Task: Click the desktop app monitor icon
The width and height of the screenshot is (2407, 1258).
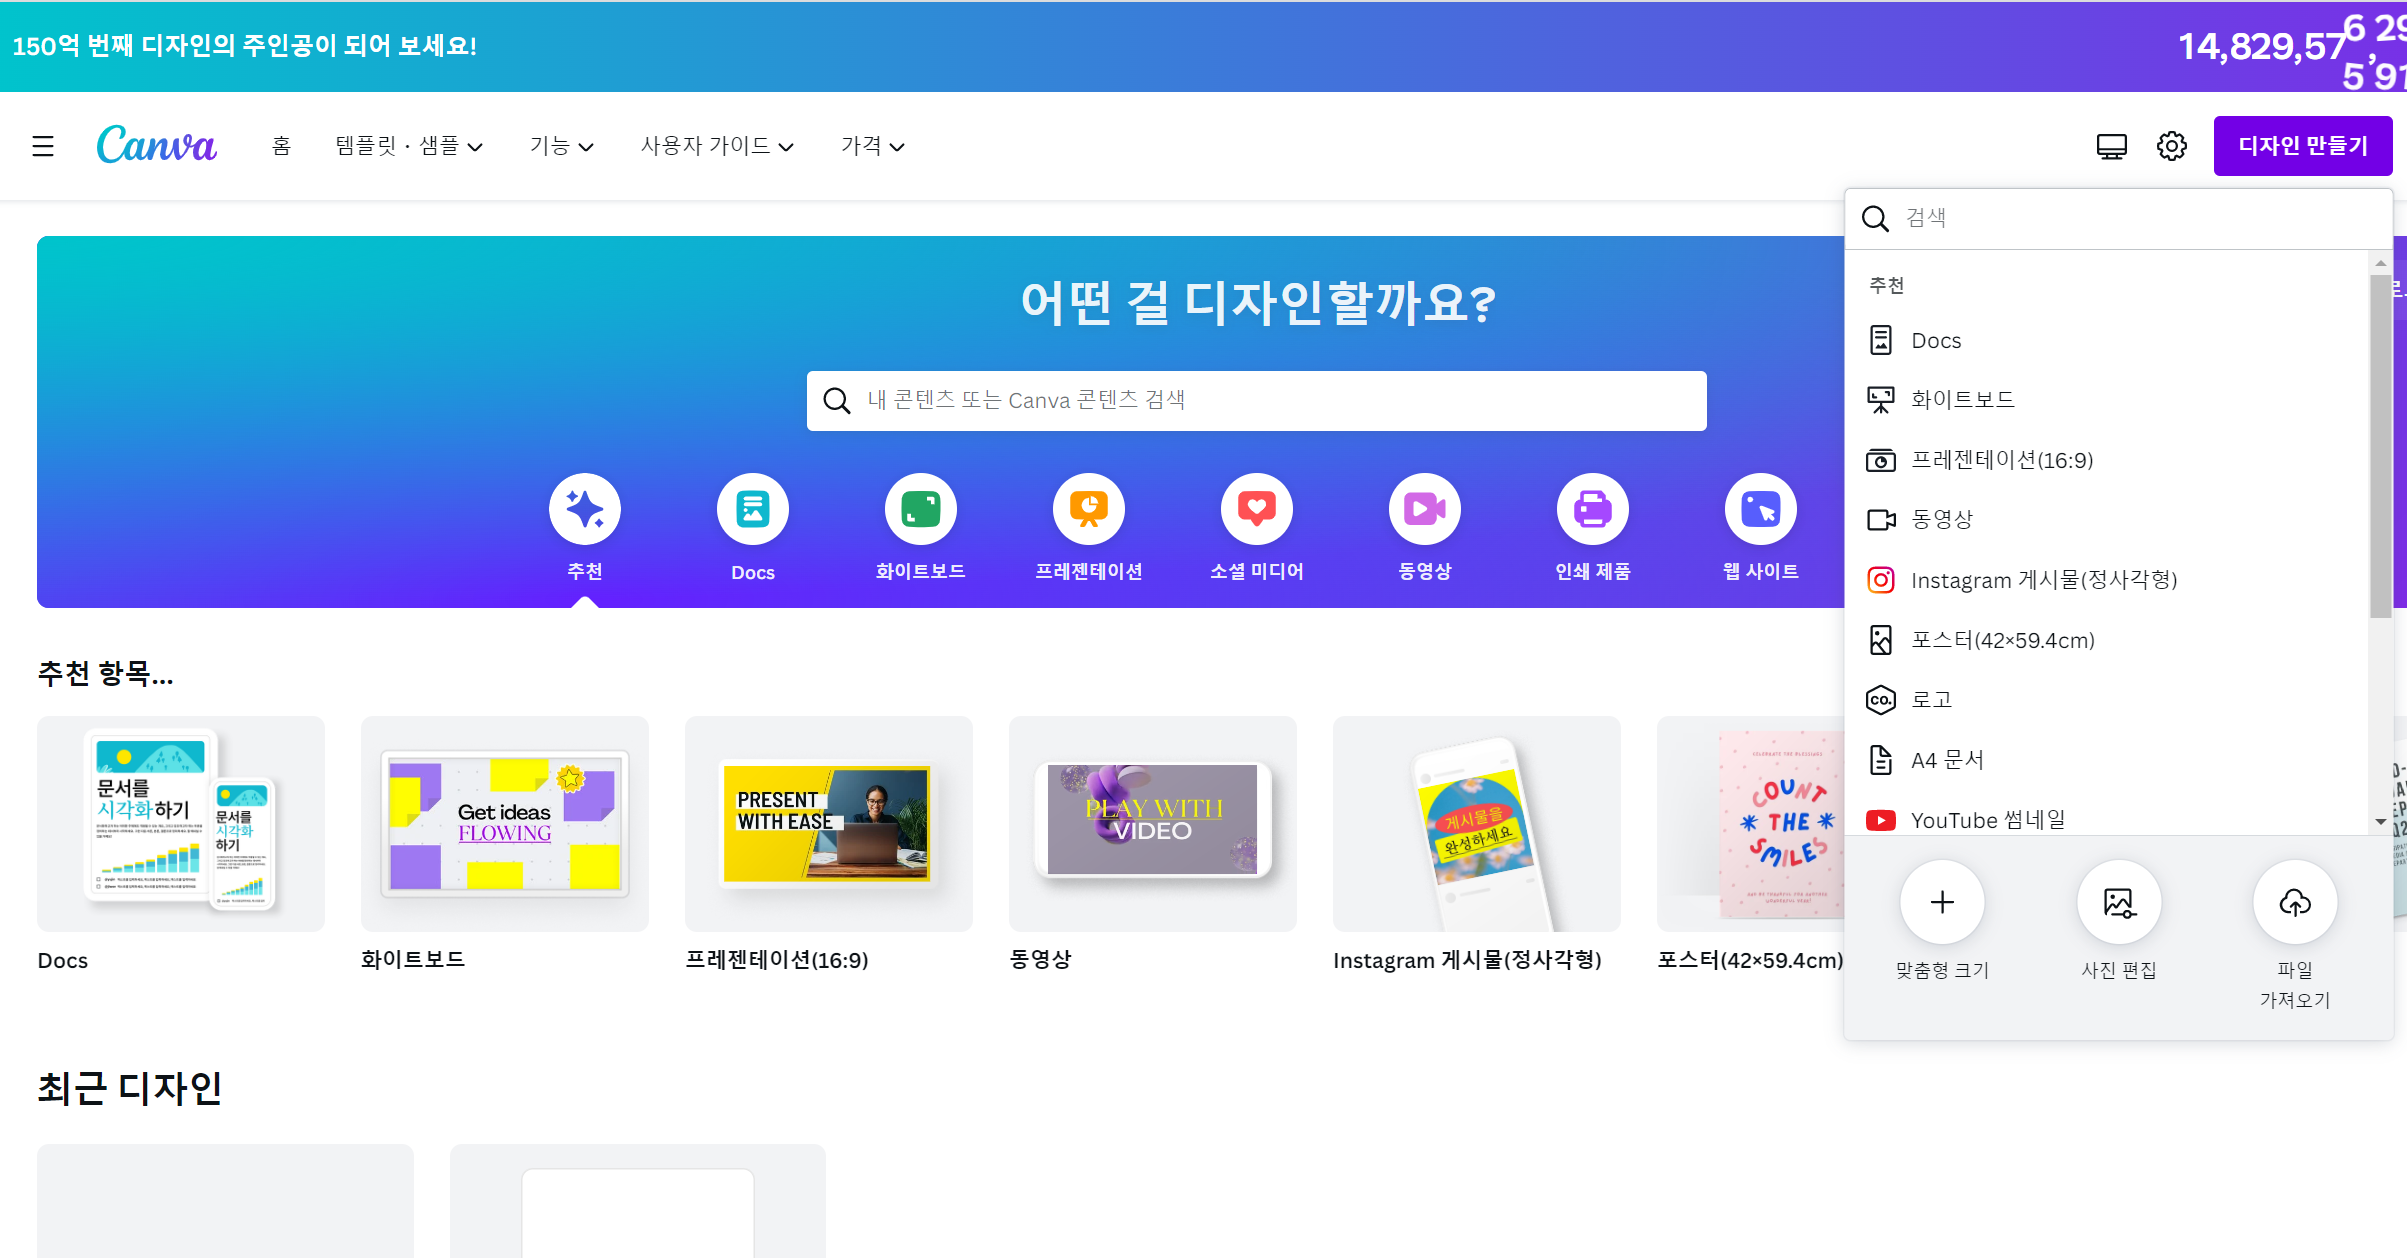Action: point(2111,146)
